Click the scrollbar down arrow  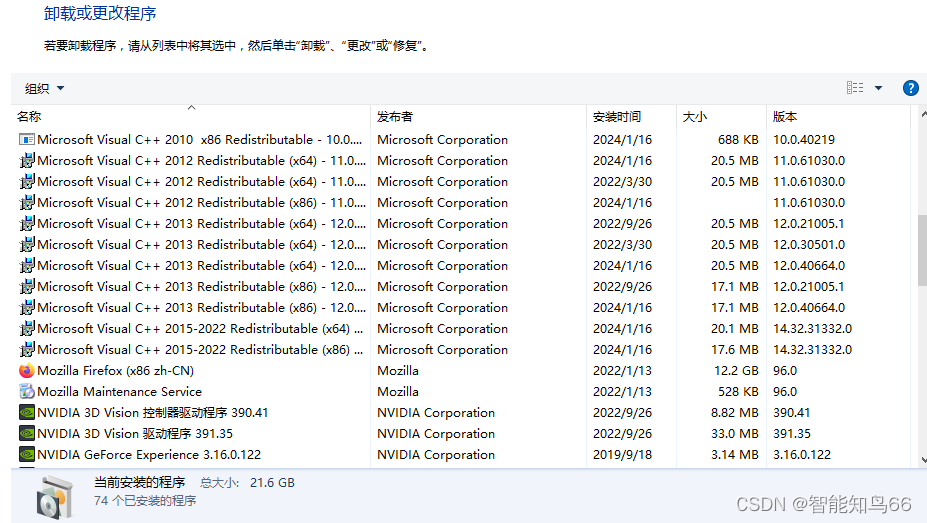923,460
